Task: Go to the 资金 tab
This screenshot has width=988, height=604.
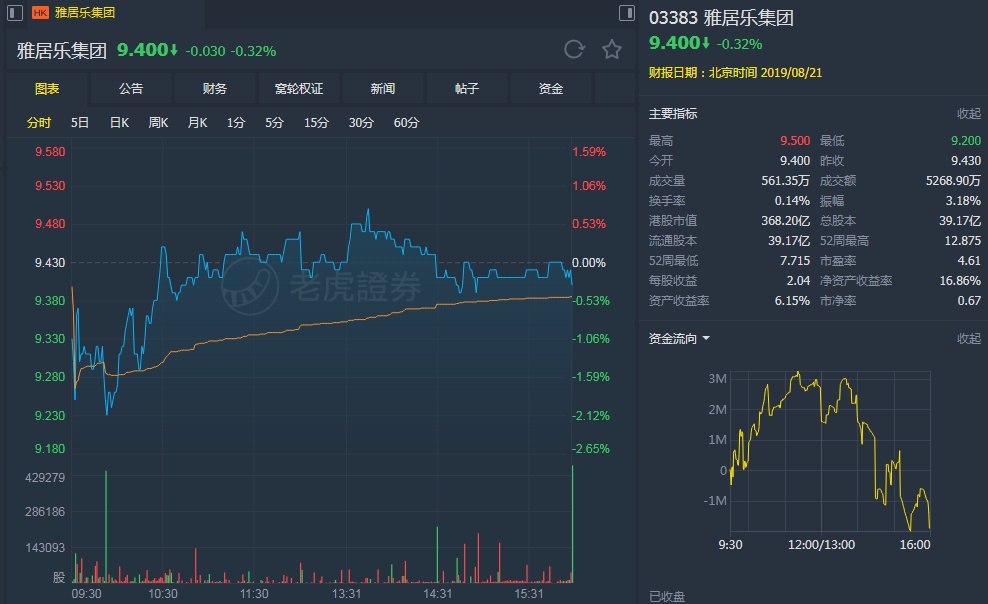Action: (551, 89)
